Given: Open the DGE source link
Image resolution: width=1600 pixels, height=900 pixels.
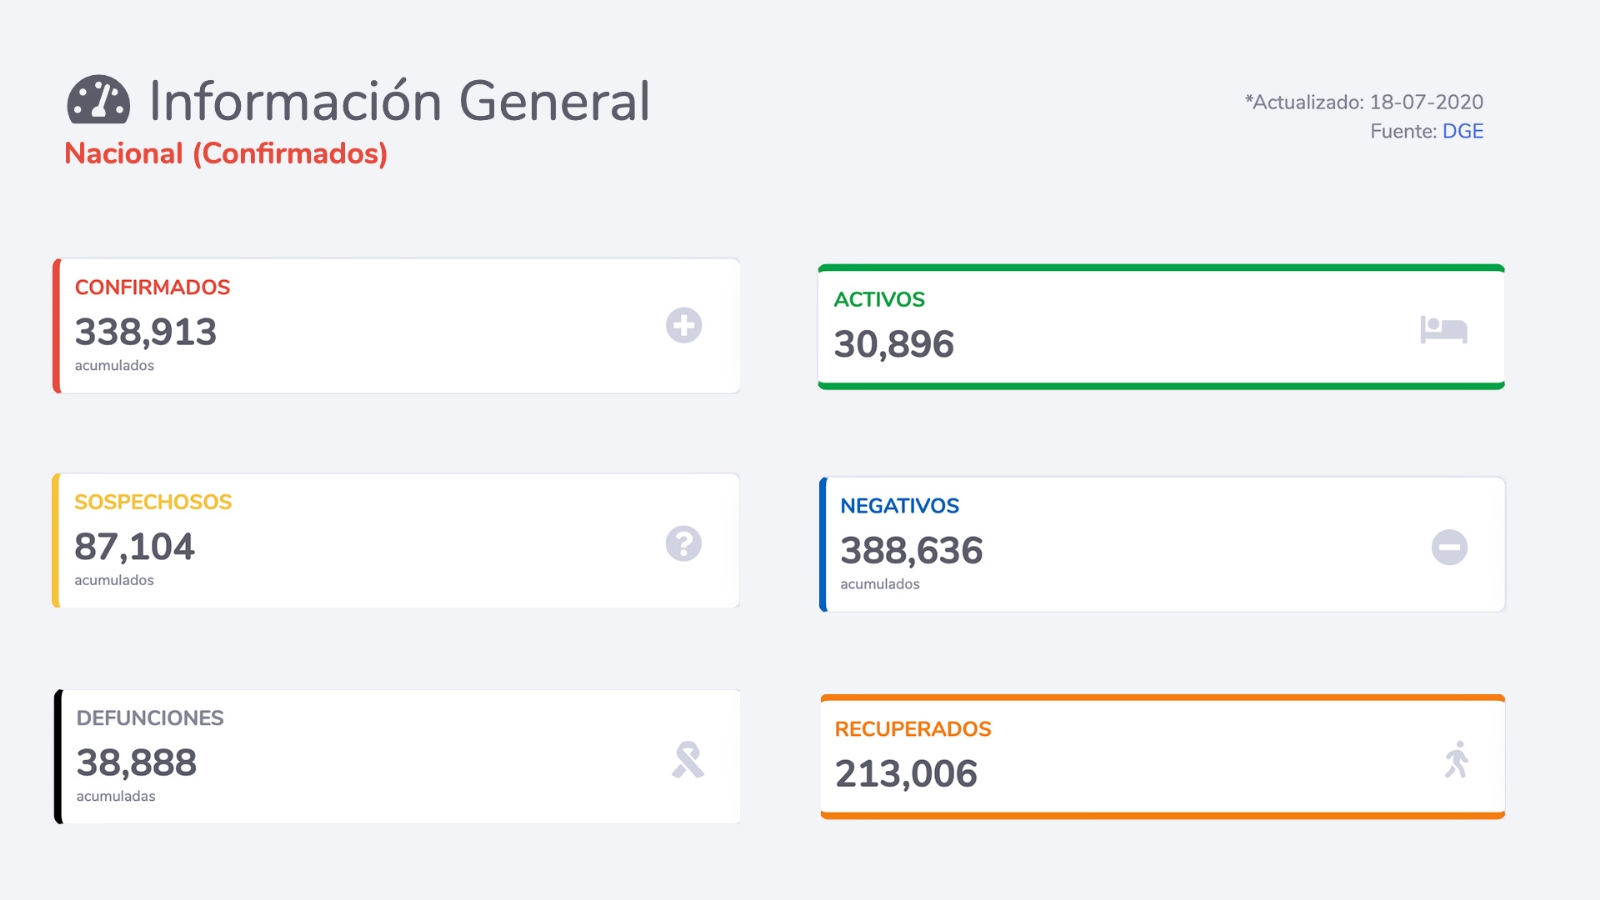Looking at the screenshot, I should tap(1462, 131).
